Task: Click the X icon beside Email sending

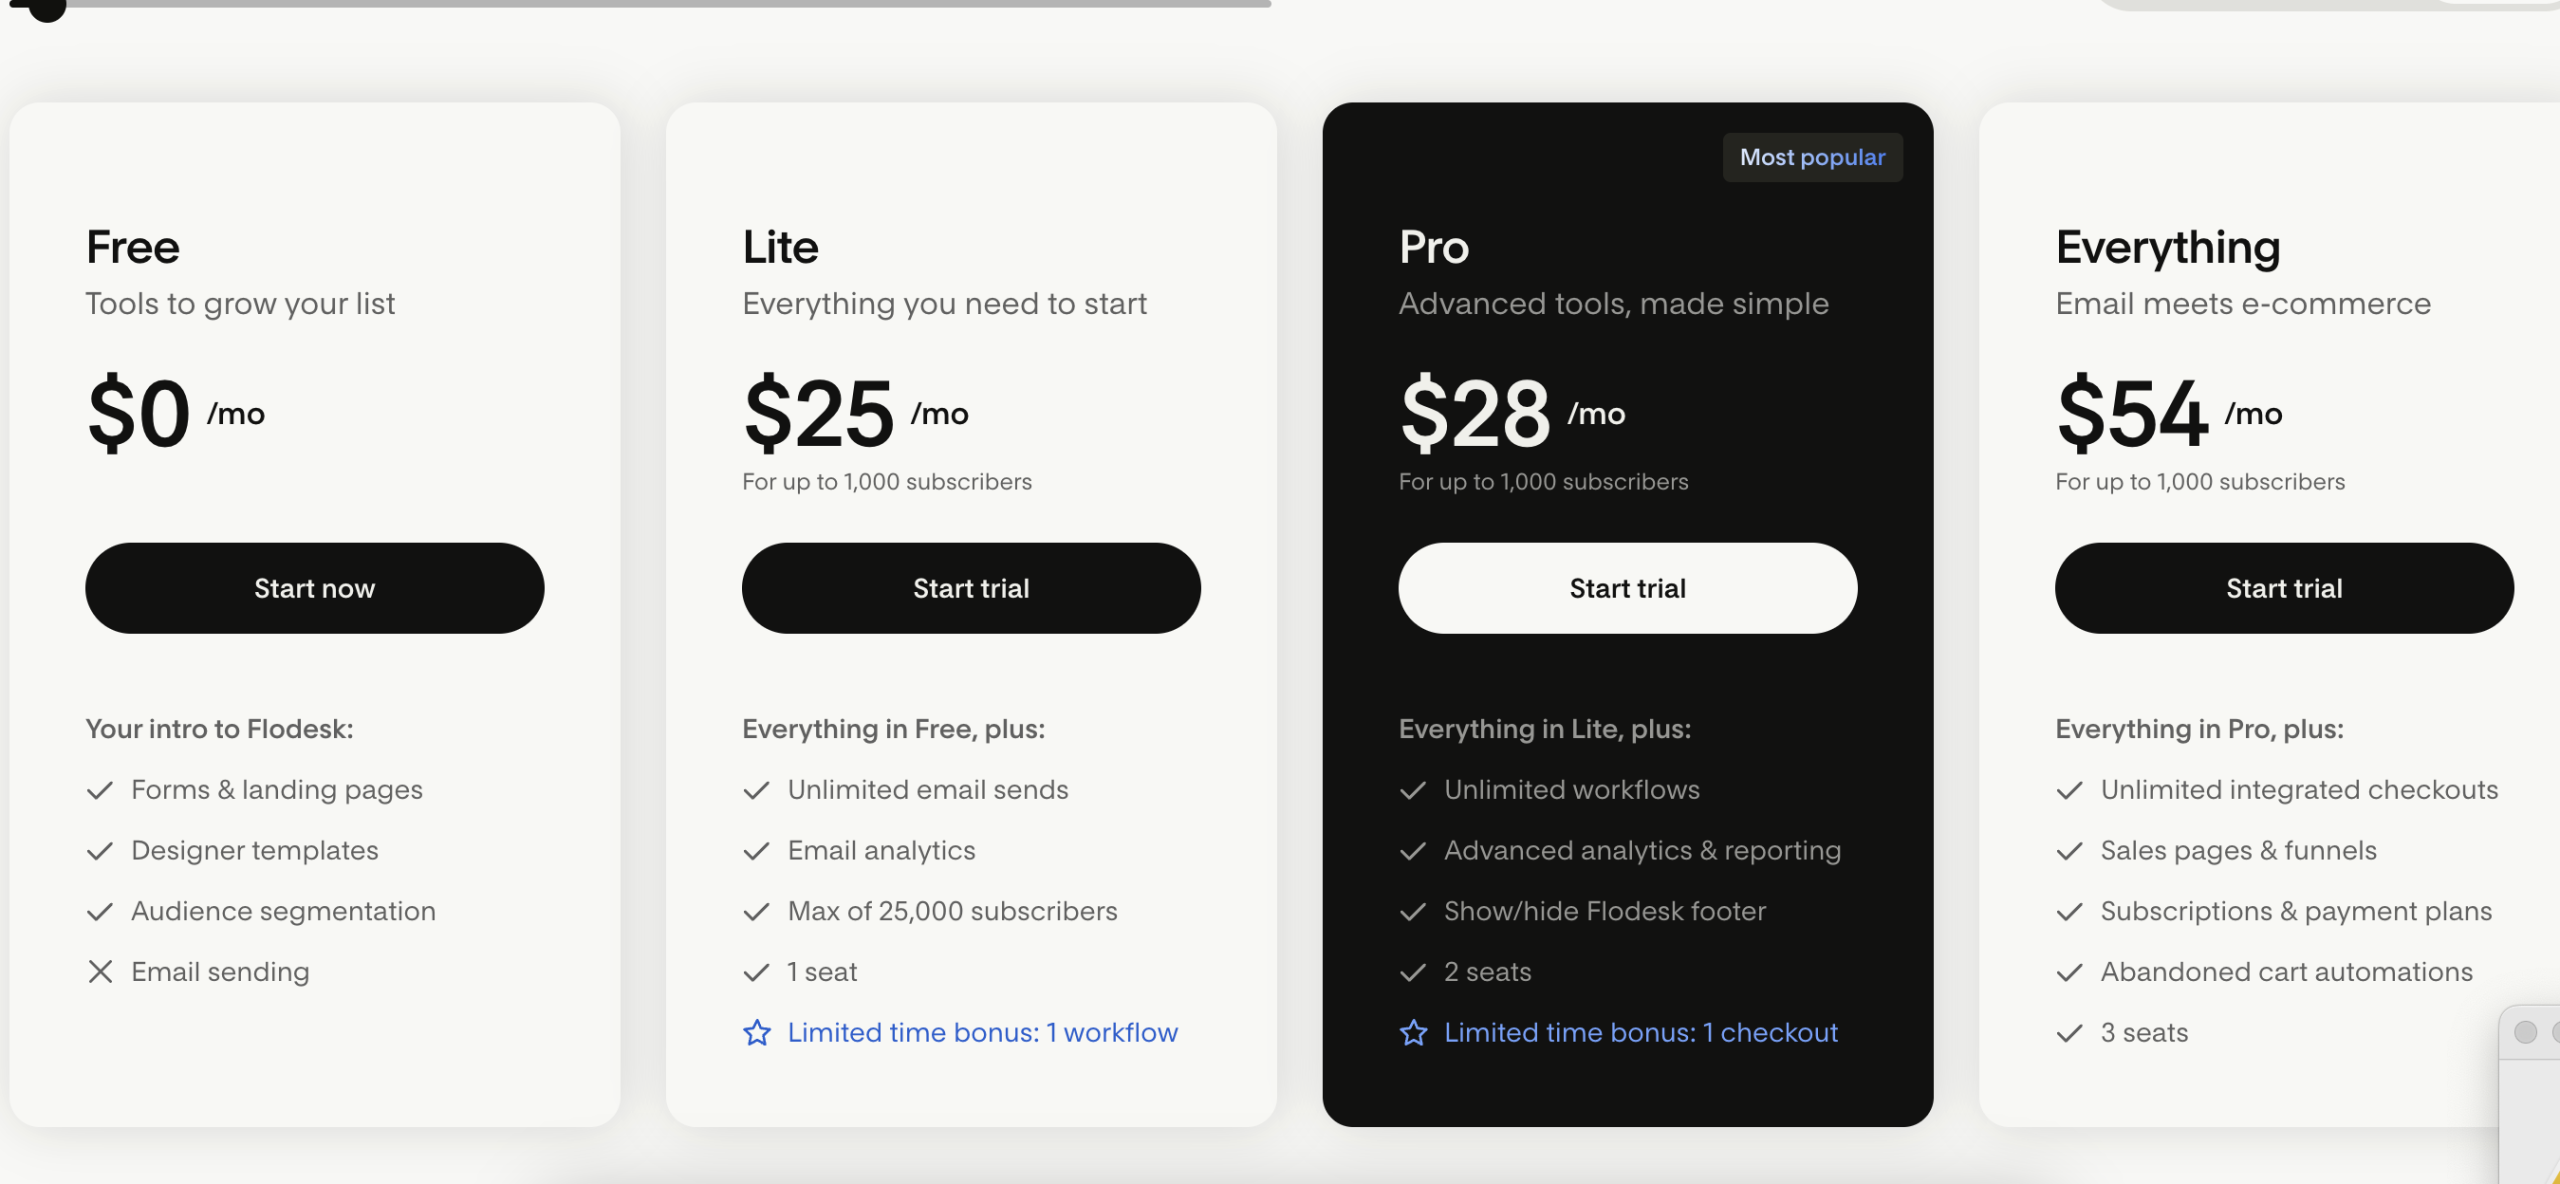Action: tap(99, 971)
